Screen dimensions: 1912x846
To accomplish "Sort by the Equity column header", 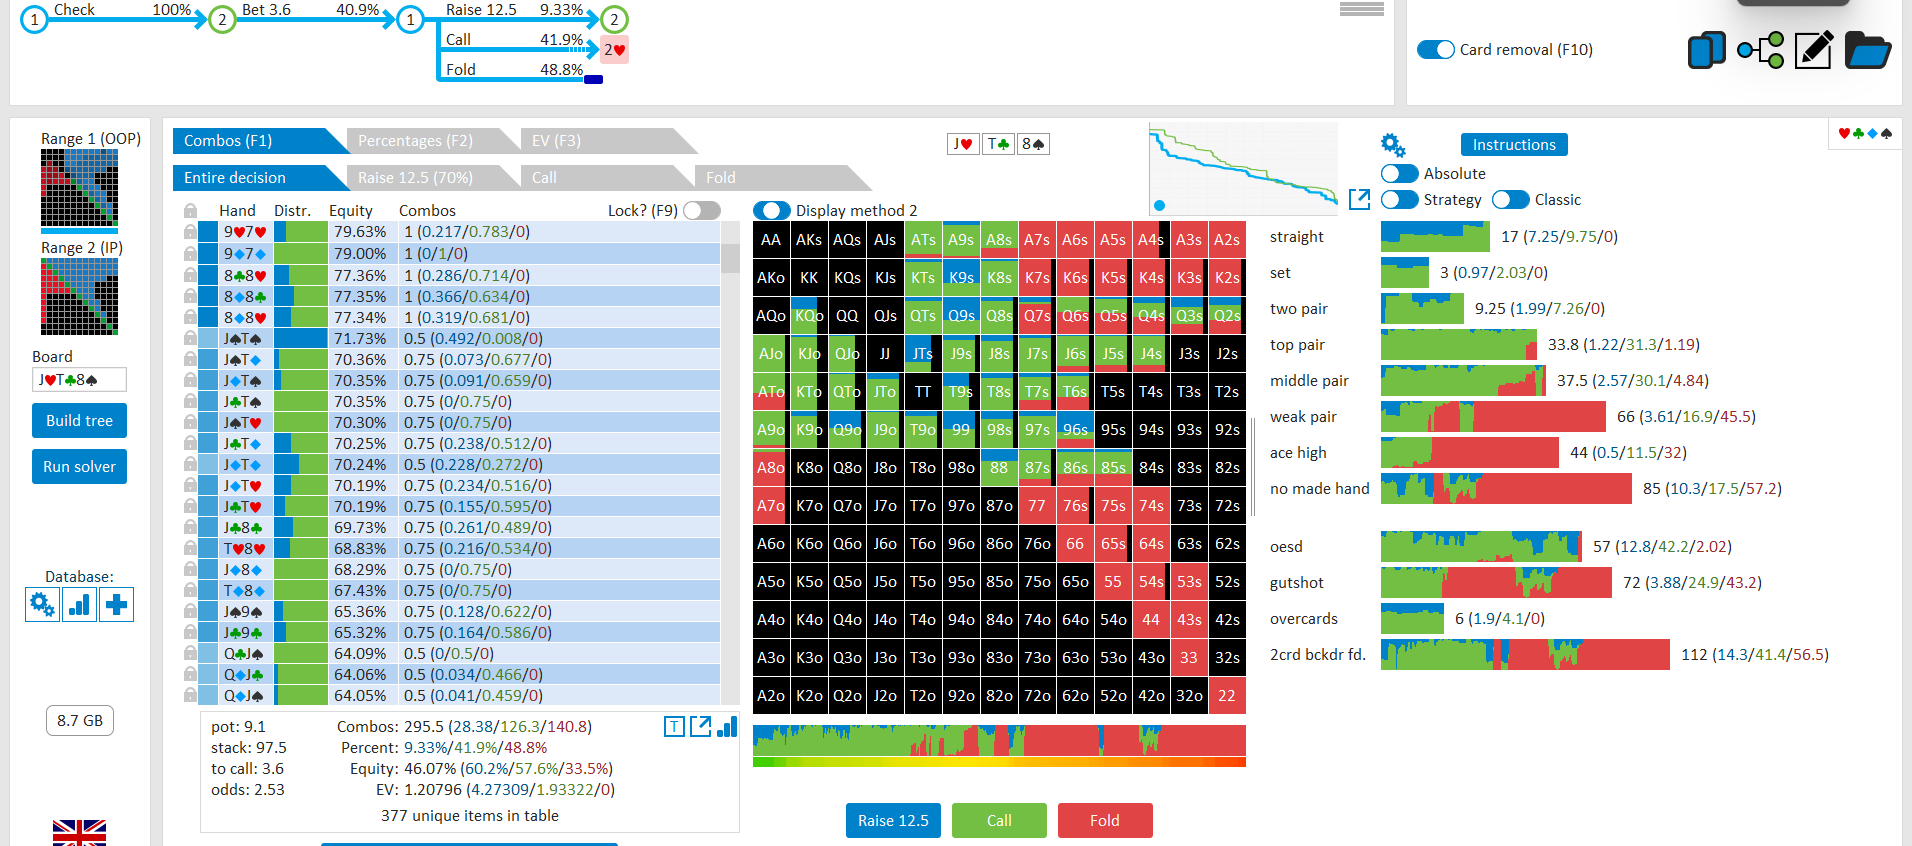I will [350, 211].
